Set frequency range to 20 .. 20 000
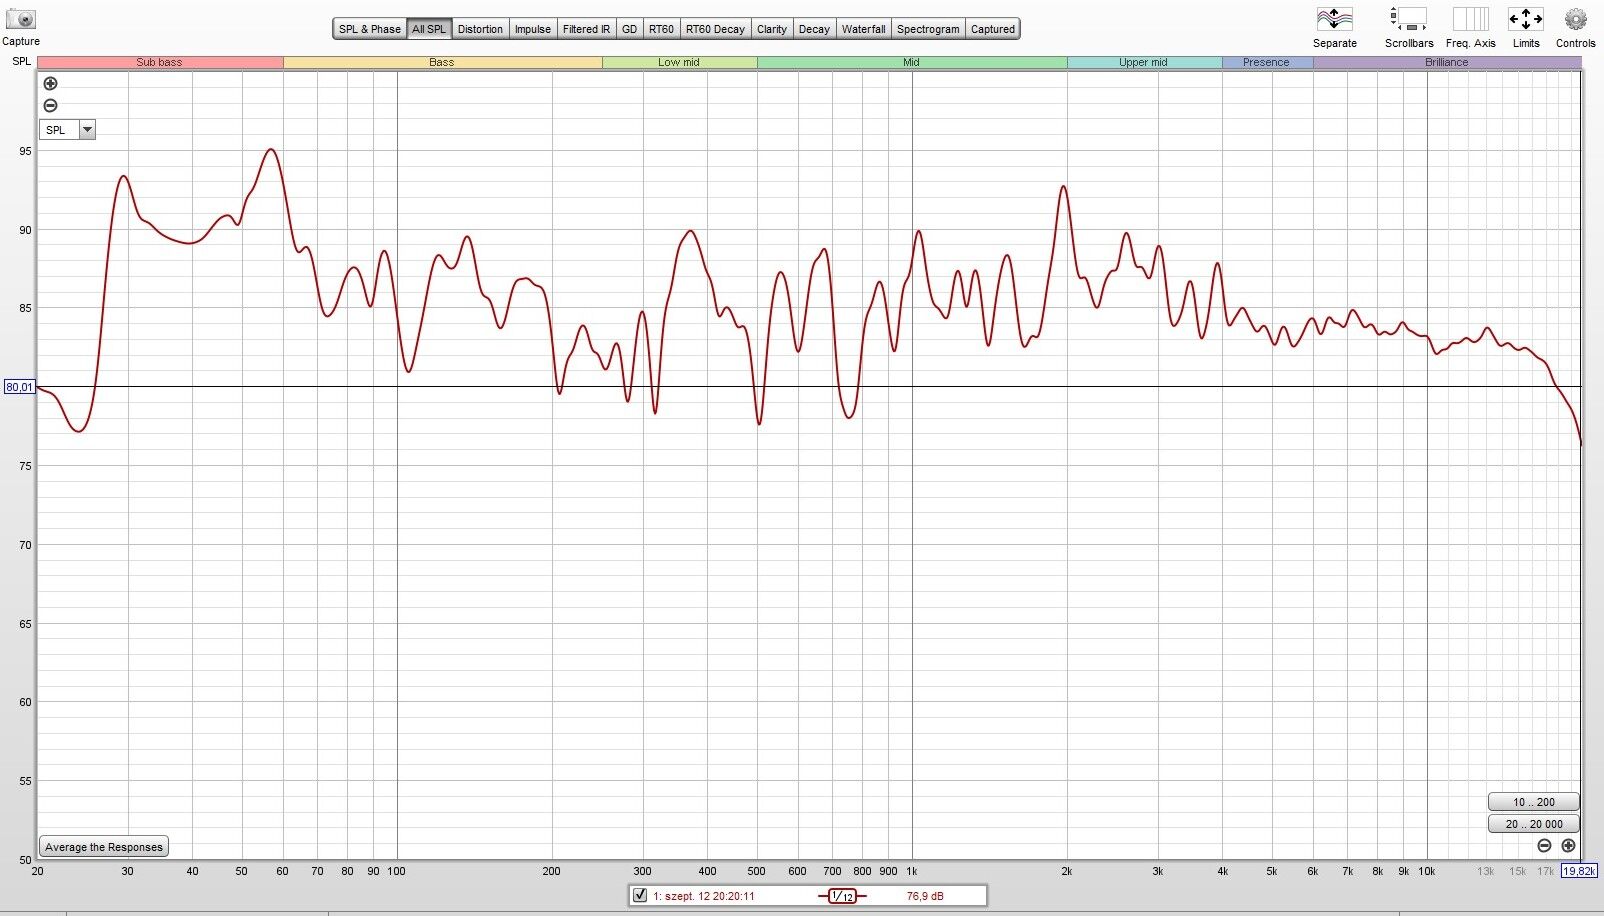 (x=1534, y=824)
